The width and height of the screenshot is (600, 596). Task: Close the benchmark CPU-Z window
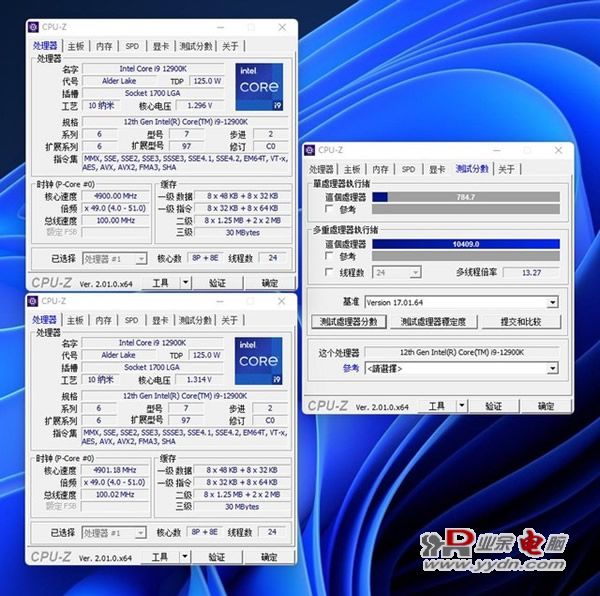tap(558, 150)
